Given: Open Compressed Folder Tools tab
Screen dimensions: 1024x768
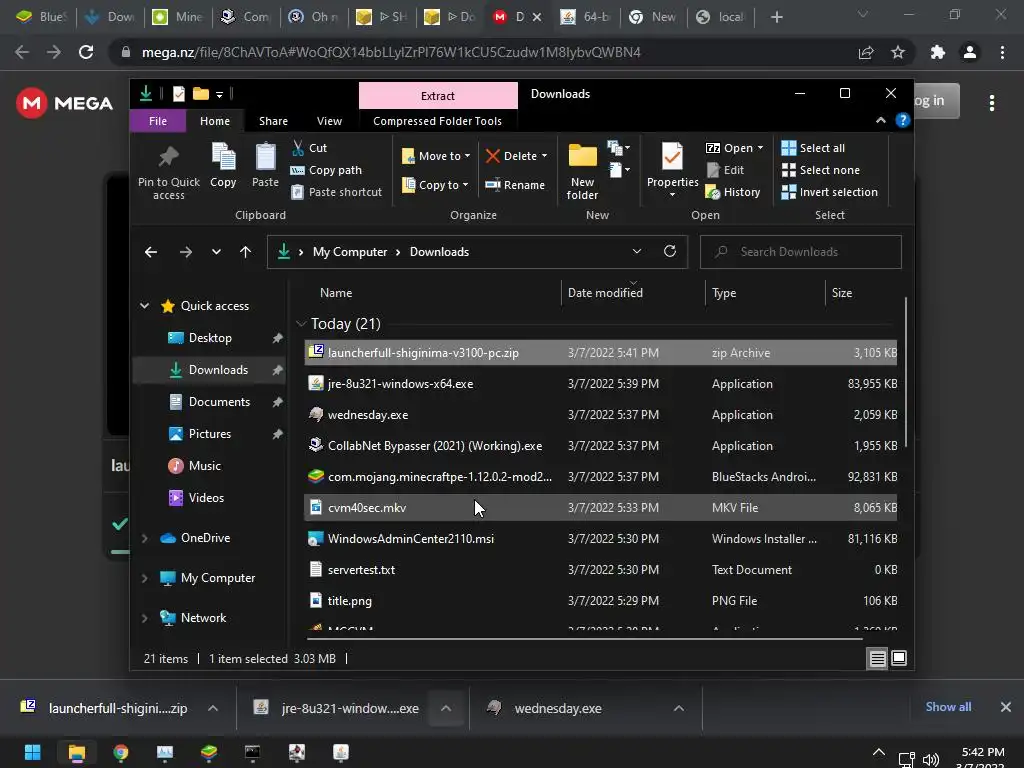Looking at the screenshot, I should (438, 121).
